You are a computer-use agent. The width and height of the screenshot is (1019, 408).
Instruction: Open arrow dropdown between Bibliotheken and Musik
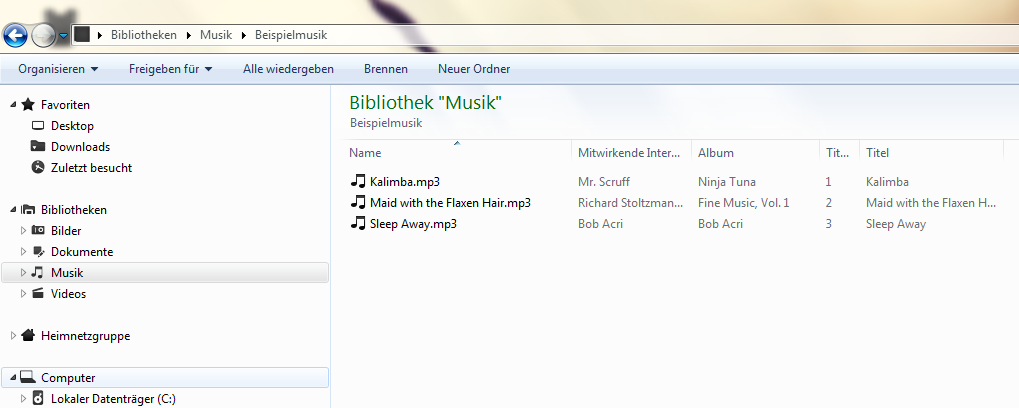tap(188, 35)
